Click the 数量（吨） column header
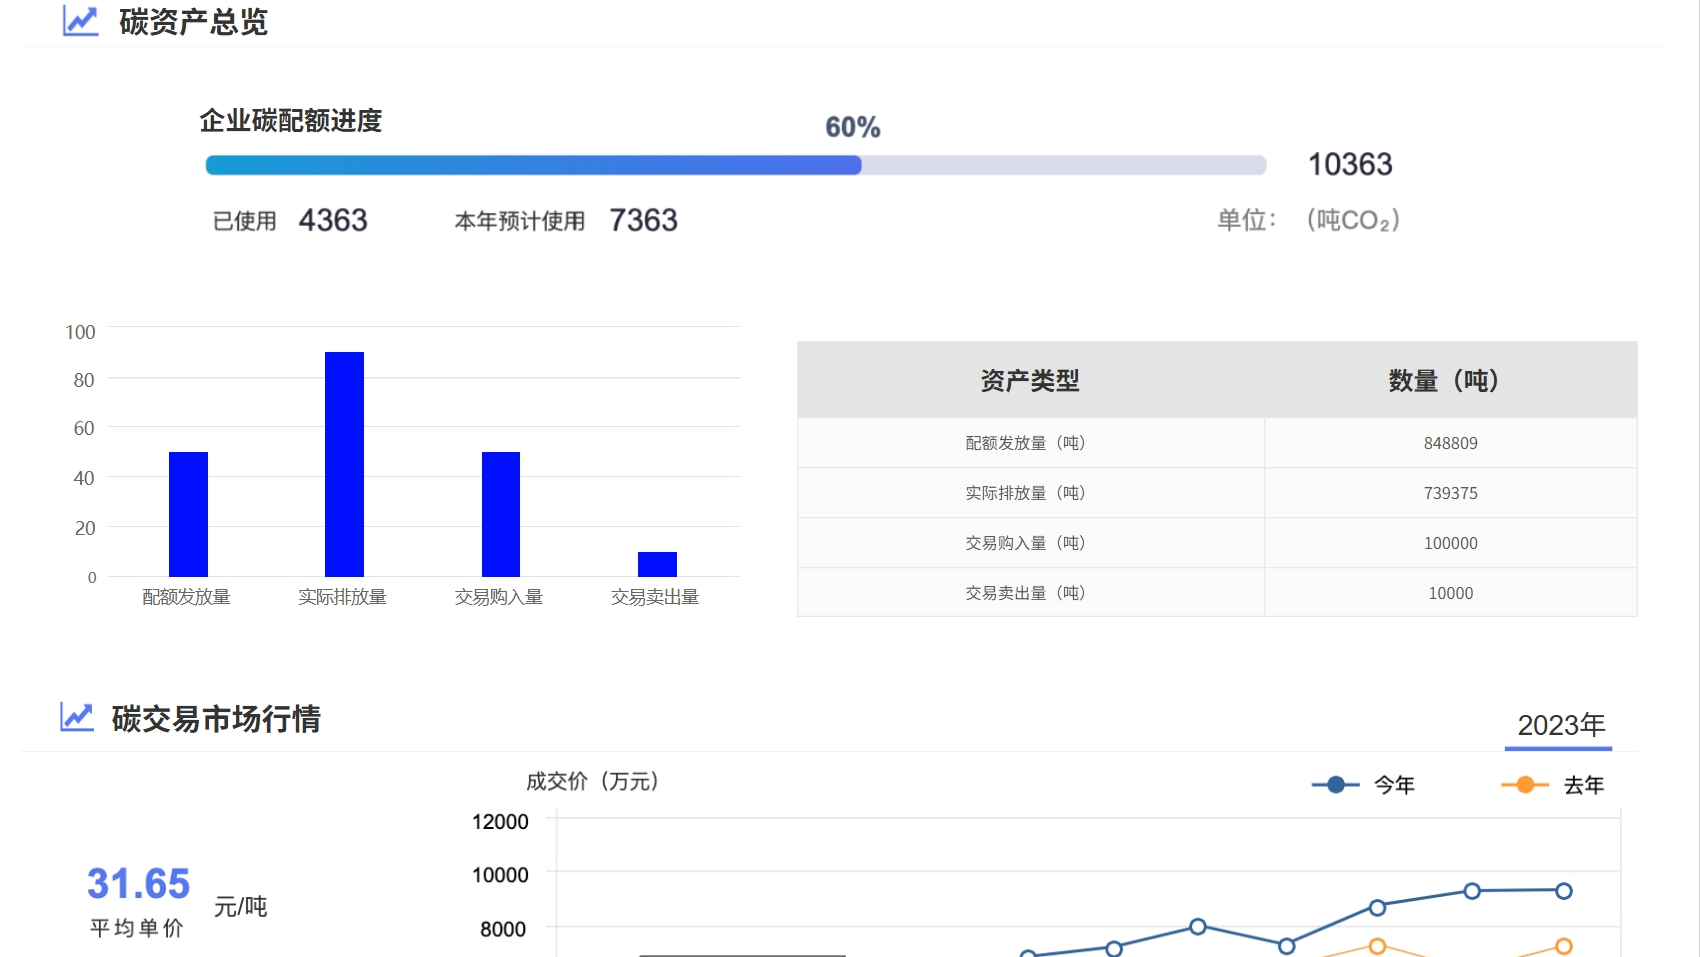 tap(1450, 381)
